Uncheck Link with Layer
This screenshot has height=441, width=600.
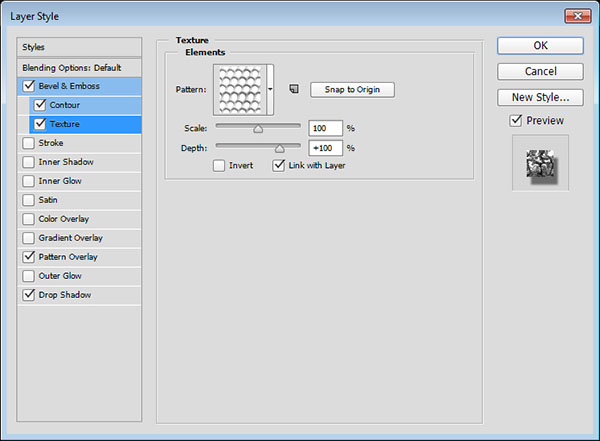[279, 166]
